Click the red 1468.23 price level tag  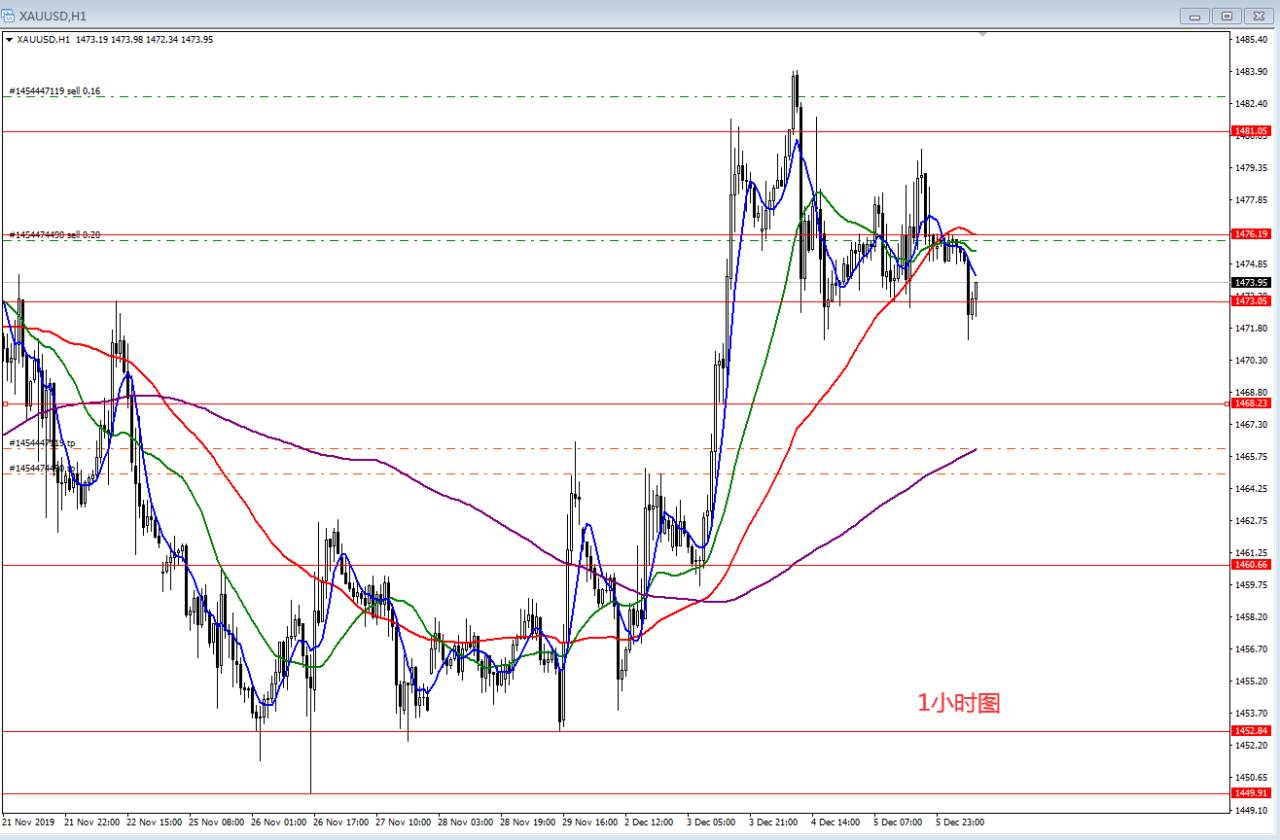(x=1251, y=403)
